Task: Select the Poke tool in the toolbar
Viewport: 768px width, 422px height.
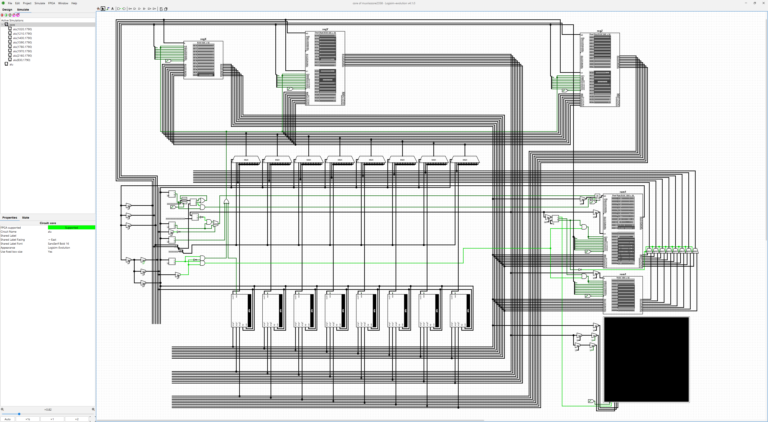Action: click(x=98, y=8)
